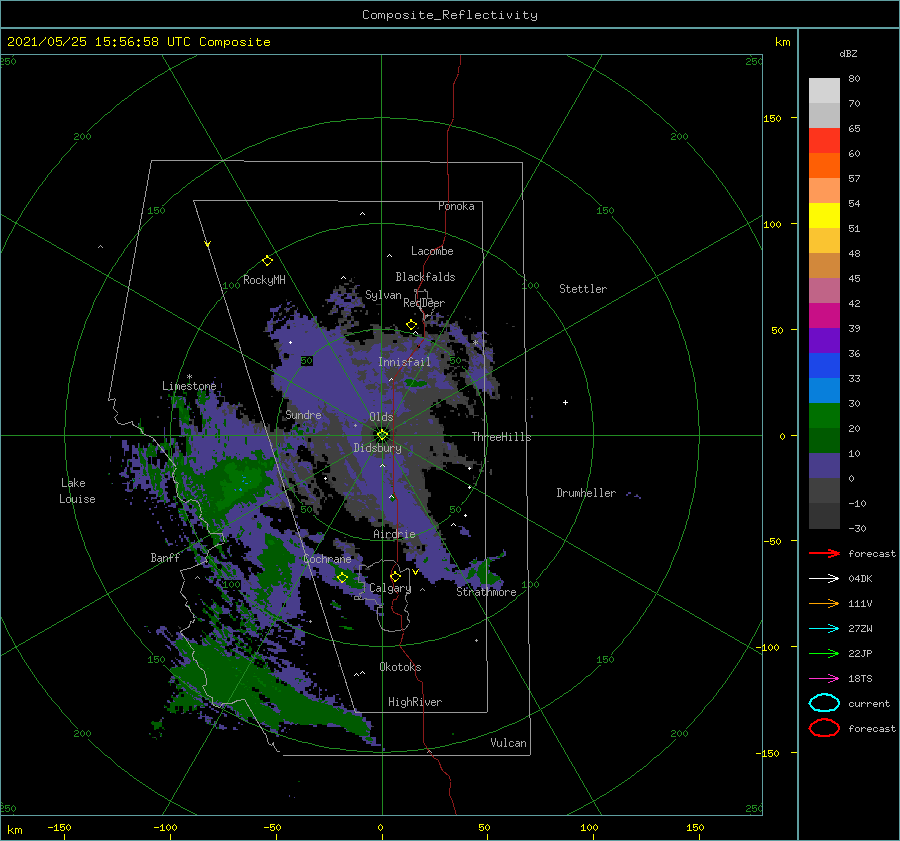The height and width of the screenshot is (841, 900).
Task: Click the blue 36 dBZ color band
Action: pos(824,365)
